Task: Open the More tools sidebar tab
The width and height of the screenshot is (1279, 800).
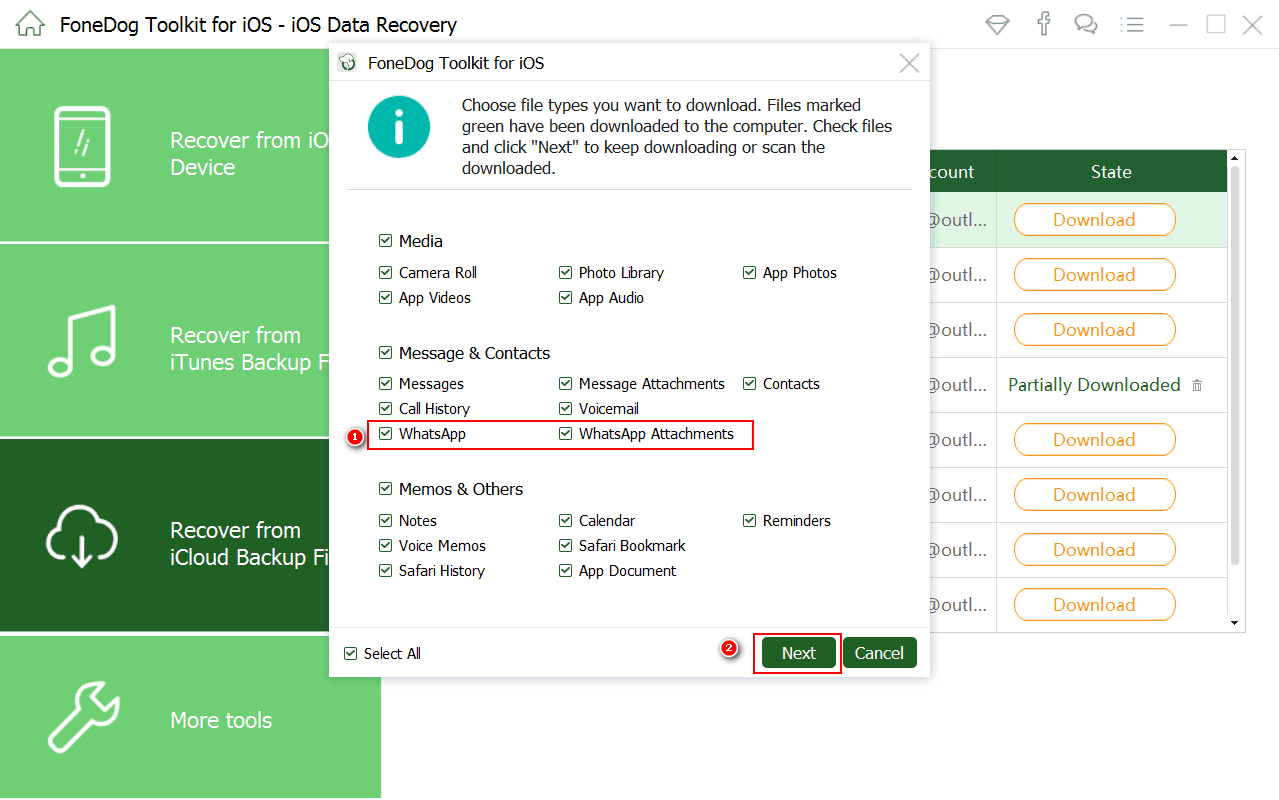Action: click(190, 717)
